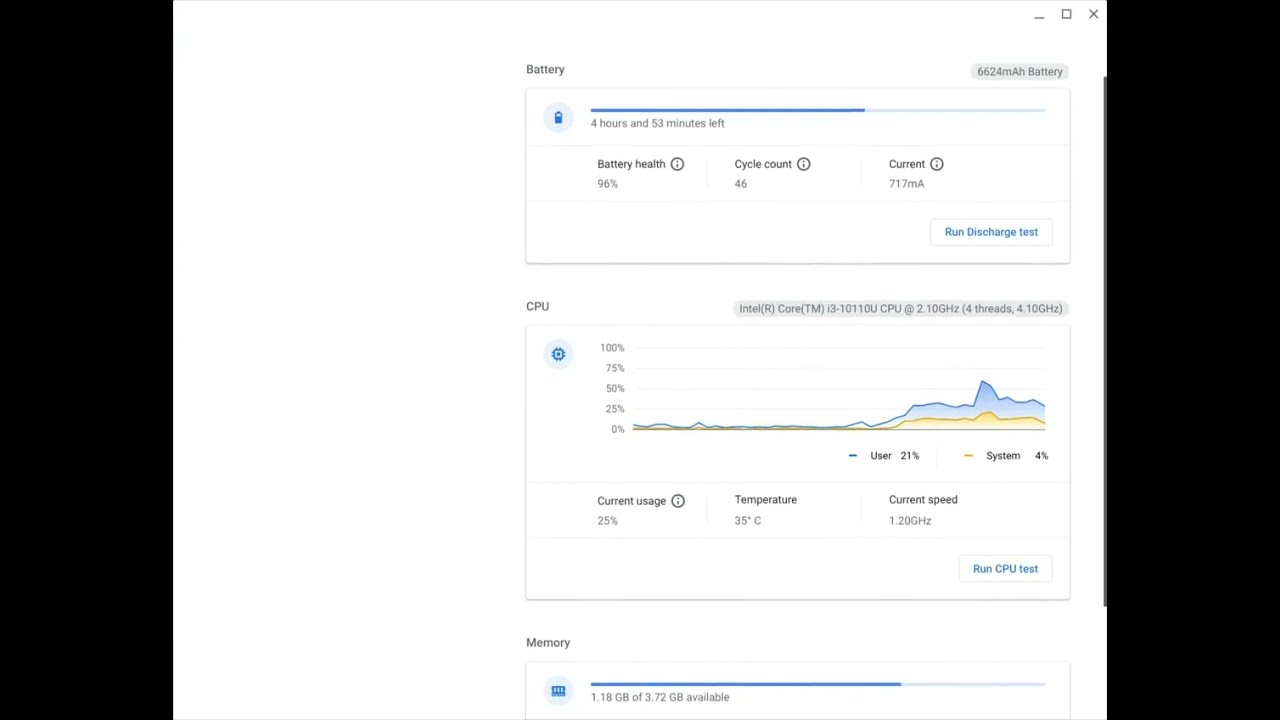The image size is (1280, 720).
Task: Click the battery icon in Battery card
Action: [558, 118]
